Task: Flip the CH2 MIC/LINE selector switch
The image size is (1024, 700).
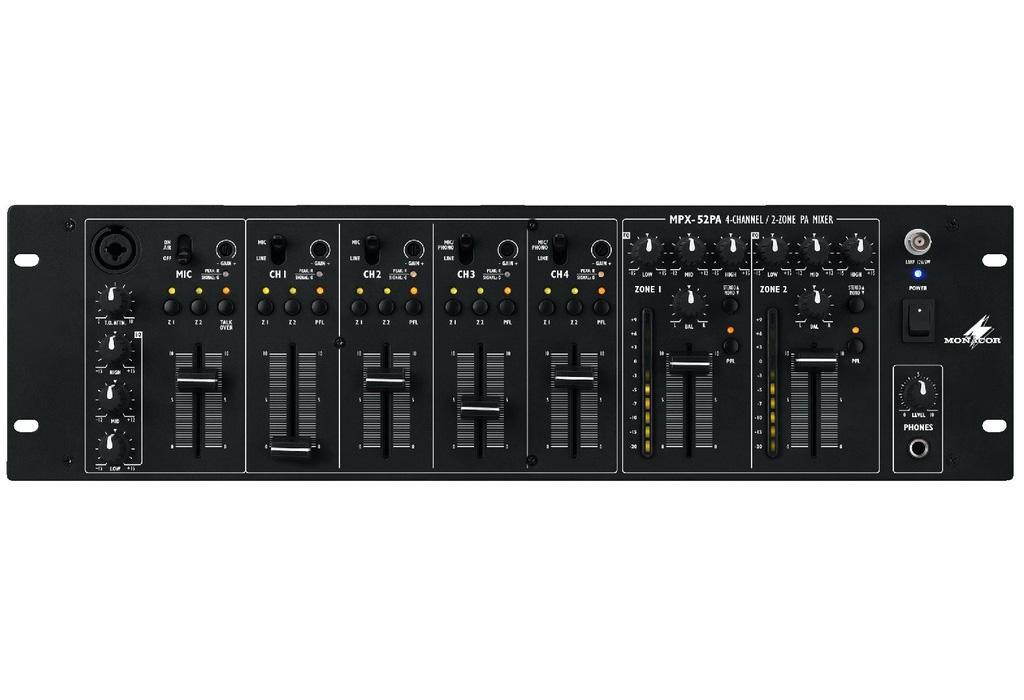Action: click(371, 247)
